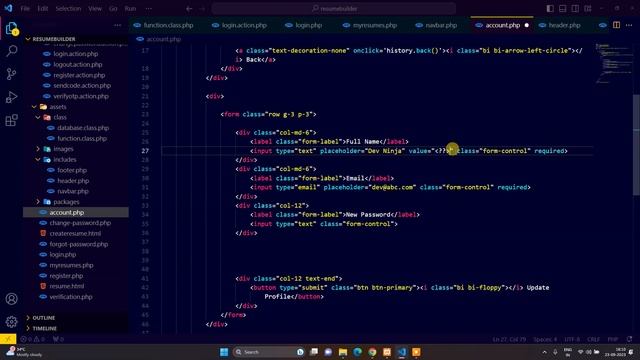Open the Source Control view

[x=11, y=74]
